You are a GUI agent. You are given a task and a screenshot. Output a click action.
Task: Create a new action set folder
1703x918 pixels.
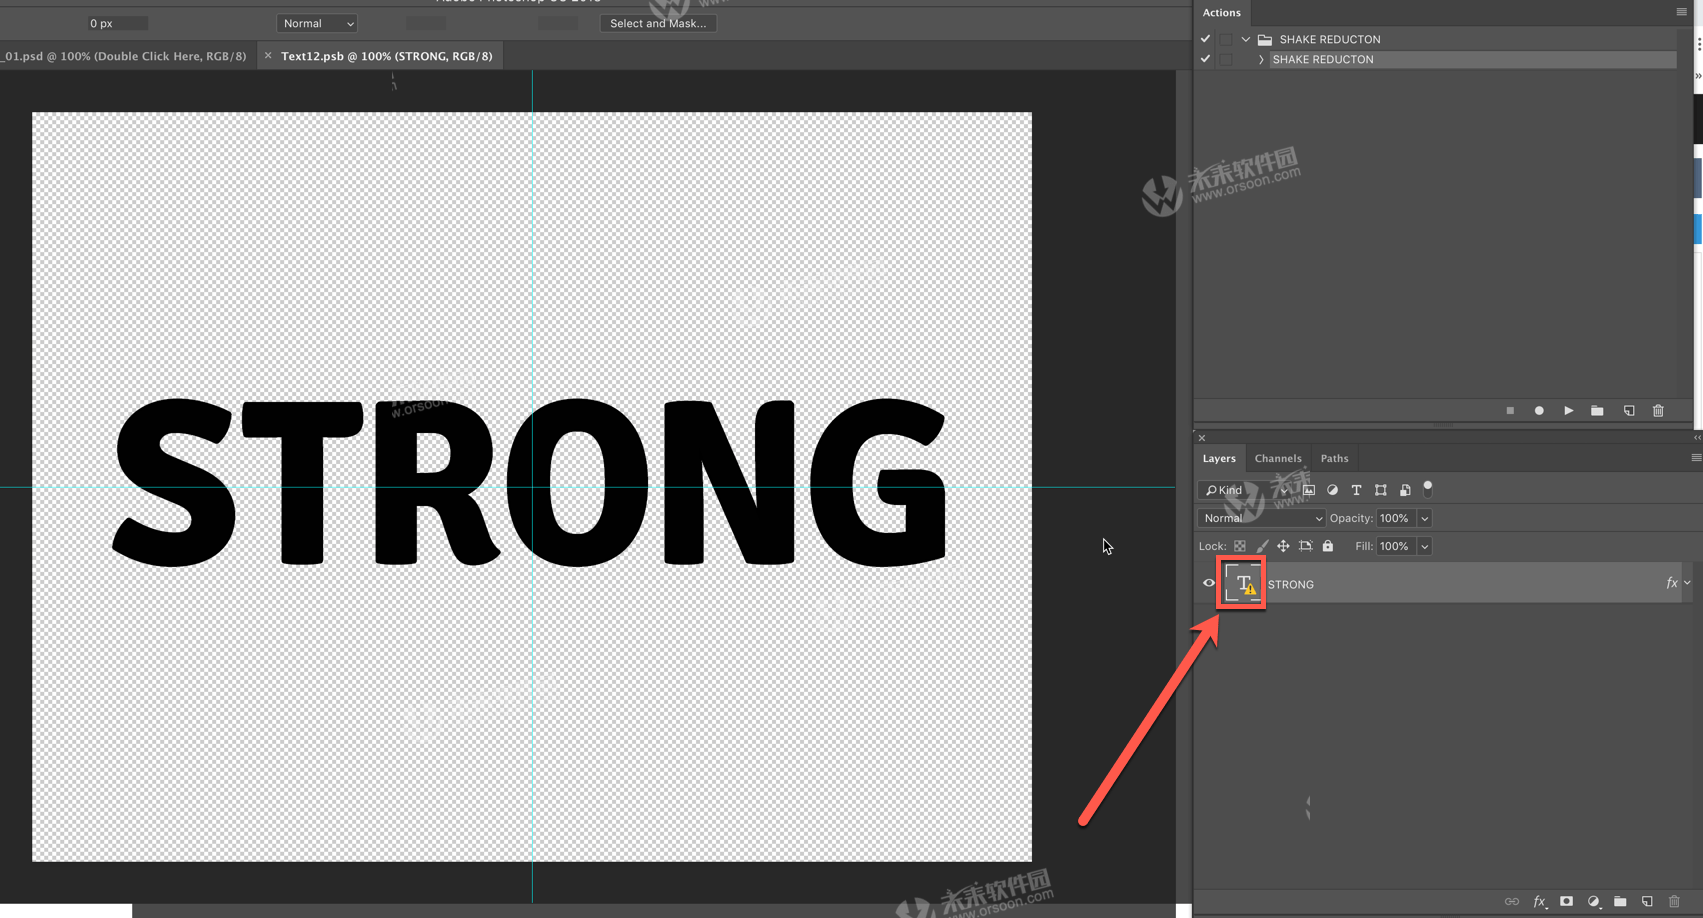[x=1598, y=411]
